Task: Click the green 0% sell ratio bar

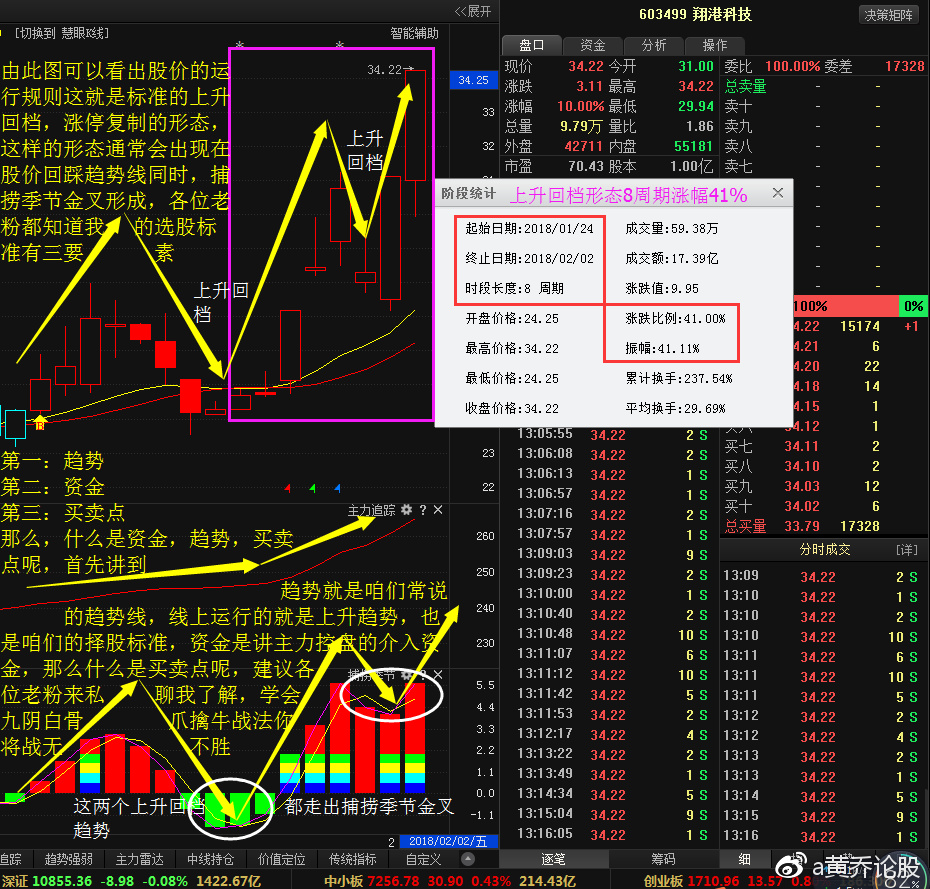Action: click(913, 306)
